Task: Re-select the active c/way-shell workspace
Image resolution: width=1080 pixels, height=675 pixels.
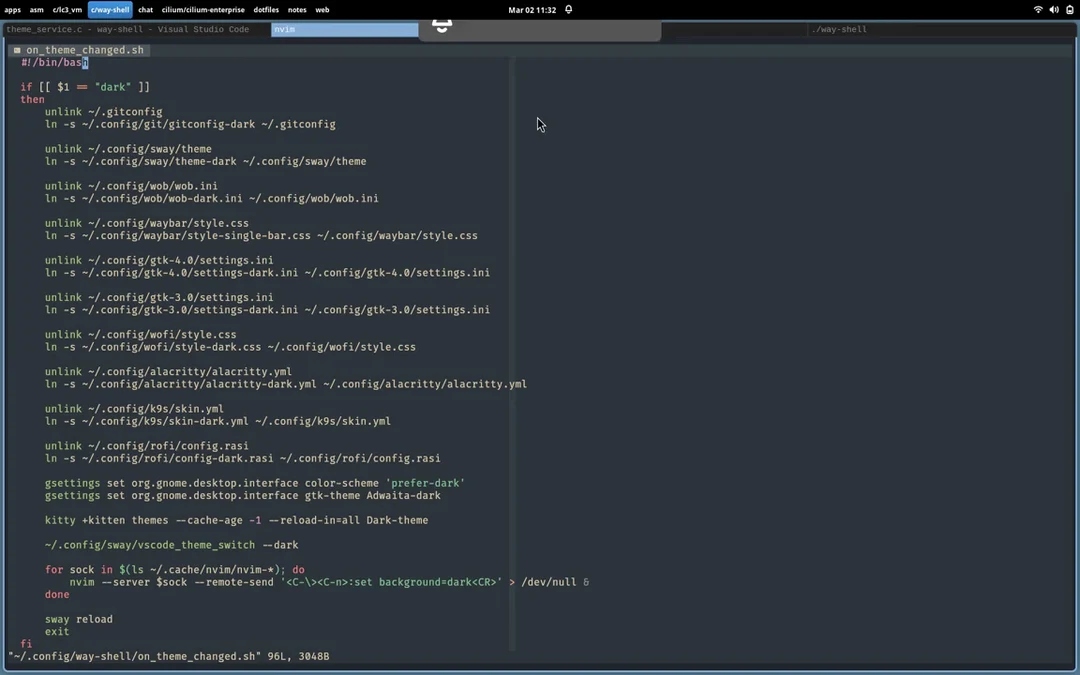Action: (110, 10)
